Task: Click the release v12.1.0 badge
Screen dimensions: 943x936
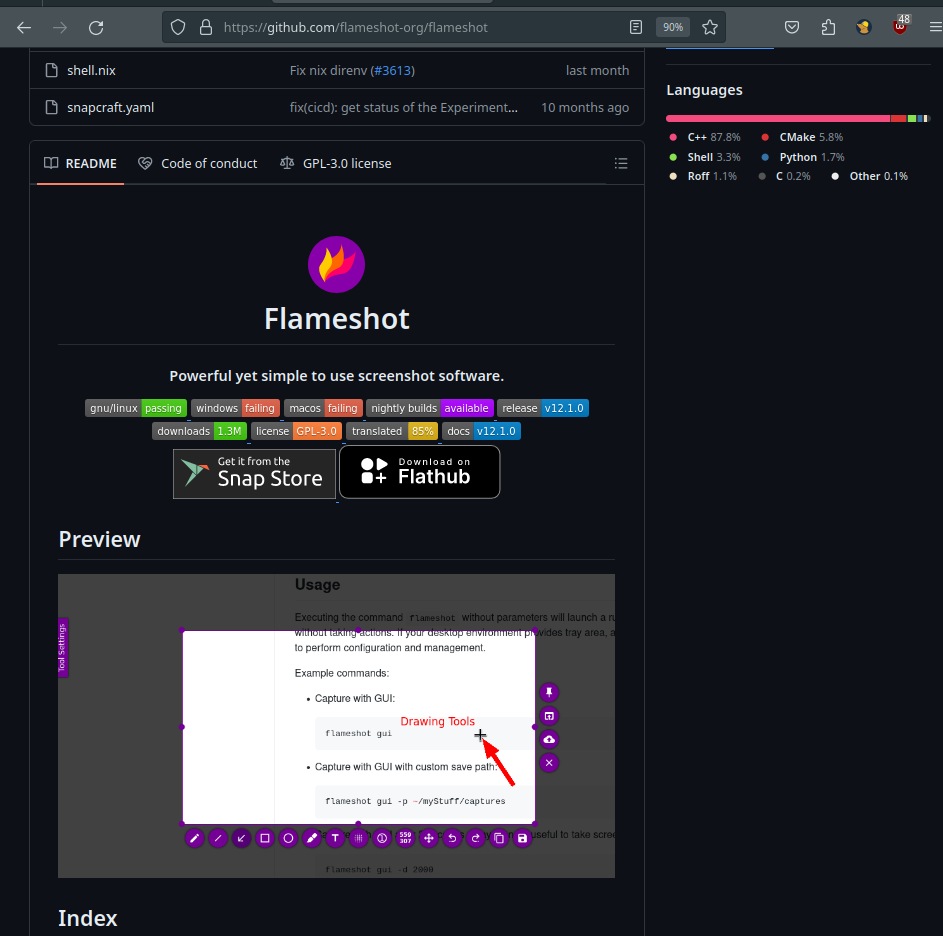Action: pyautogui.click(x=543, y=408)
